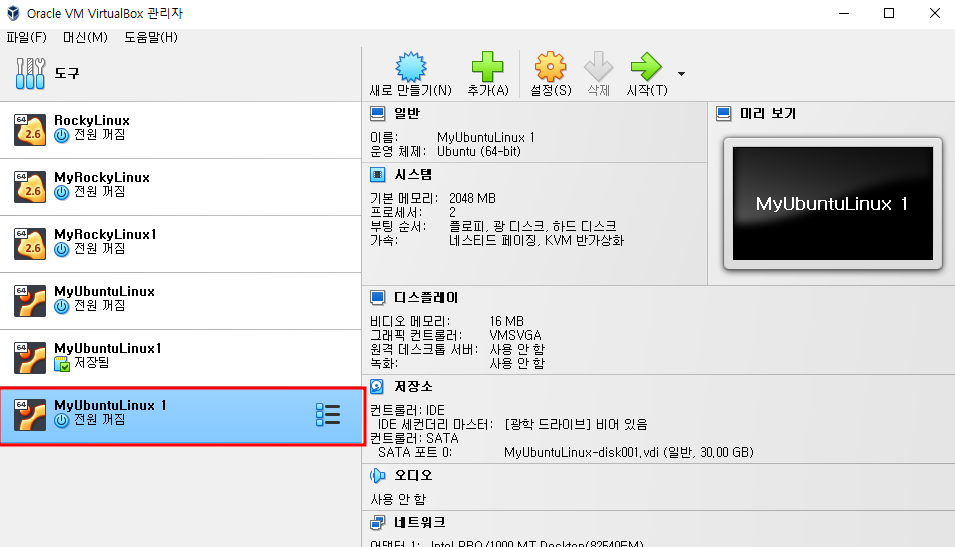The height and width of the screenshot is (547, 955).
Task: Click the 일반 section monitor icon
Action: (x=378, y=113)
